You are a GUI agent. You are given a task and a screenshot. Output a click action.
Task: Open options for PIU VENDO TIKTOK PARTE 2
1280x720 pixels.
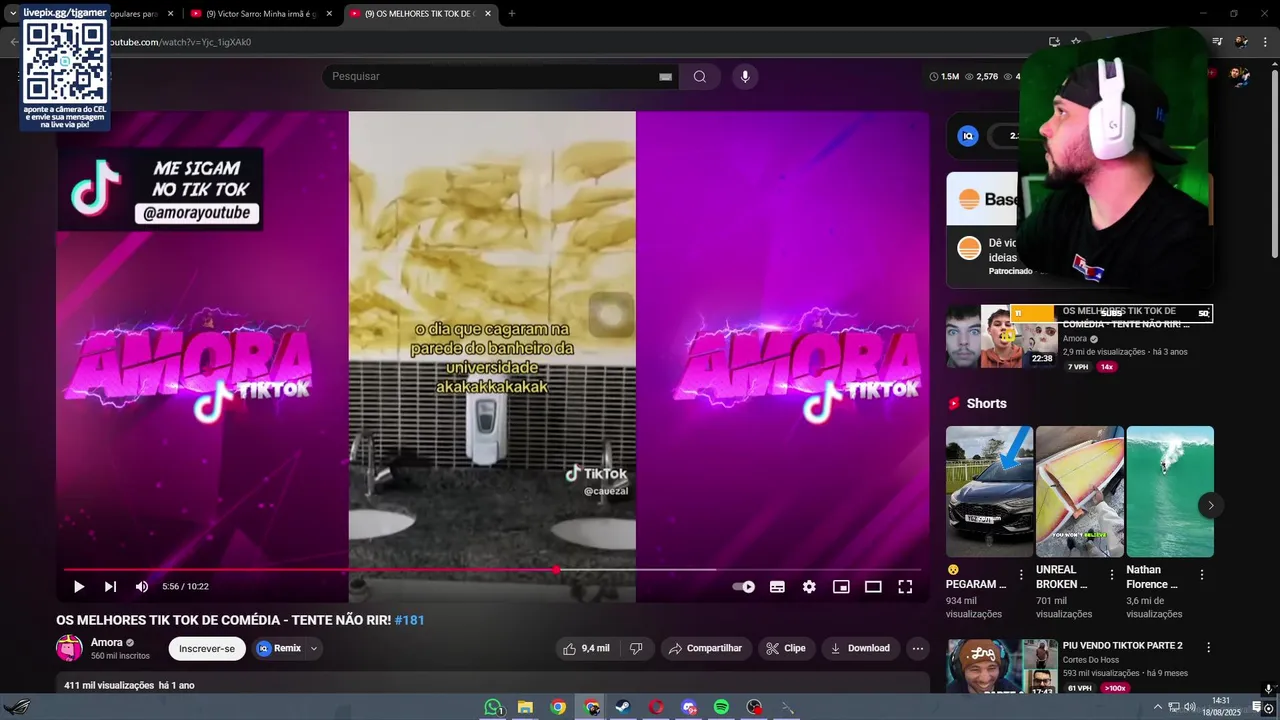(x=1208, y=648)
